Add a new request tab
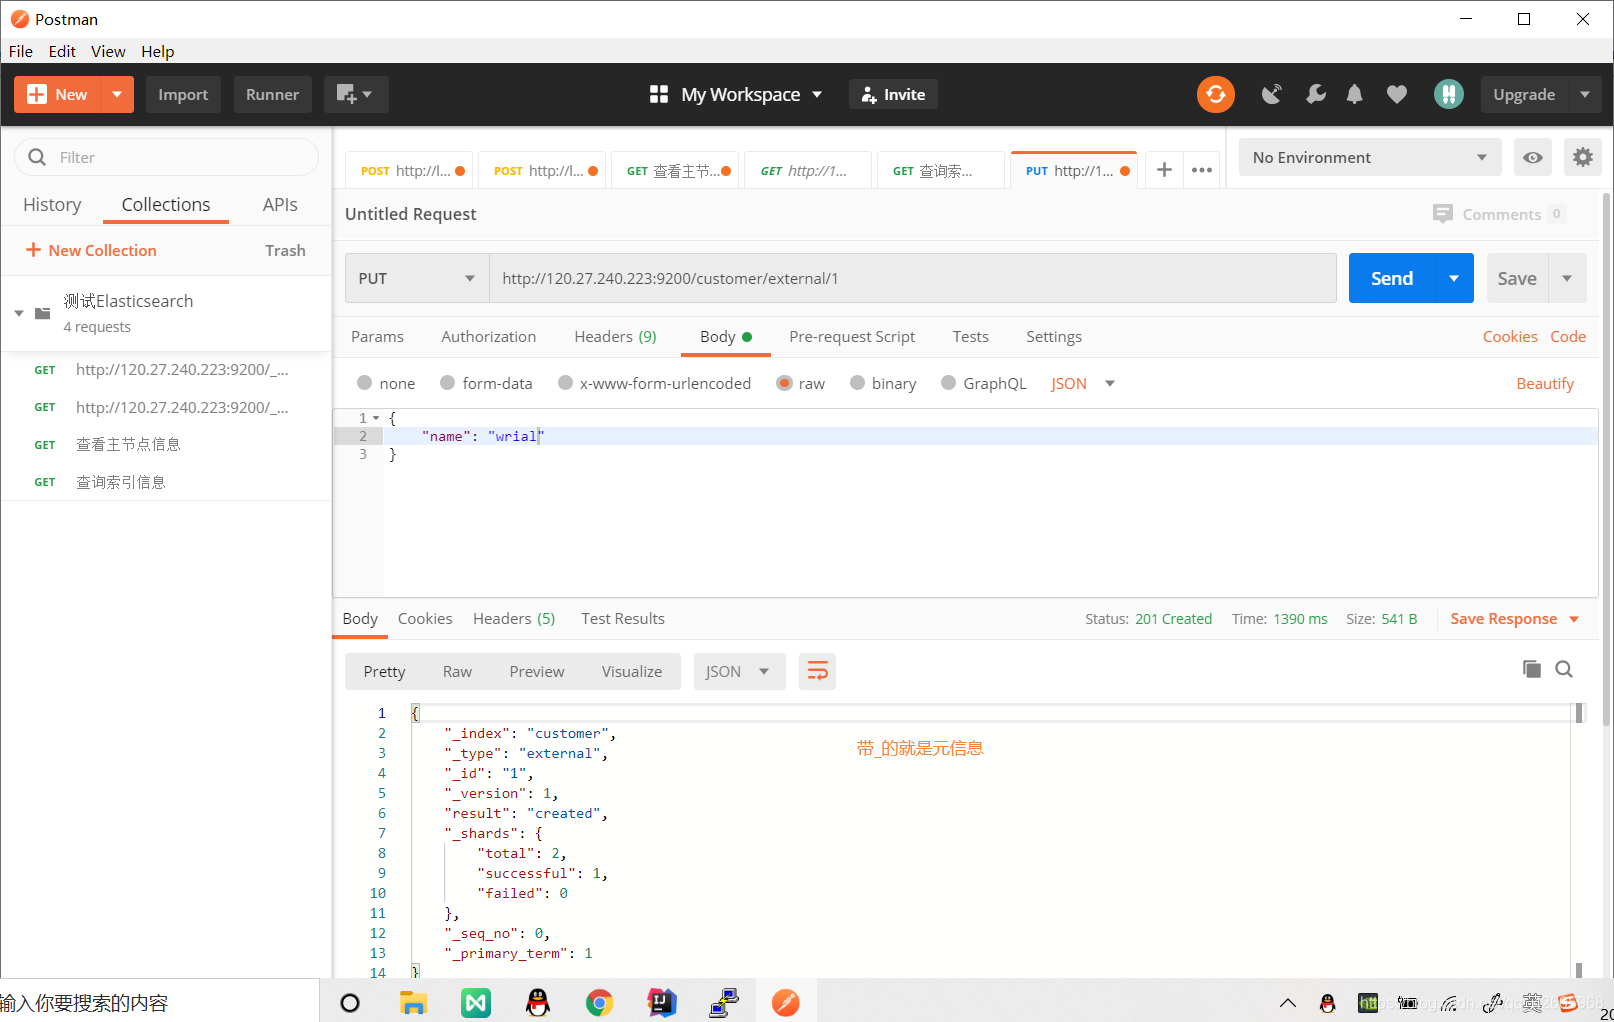Image resolution: width=1614 pixels, height=1022 pixels. click(x=1164, y=170)
